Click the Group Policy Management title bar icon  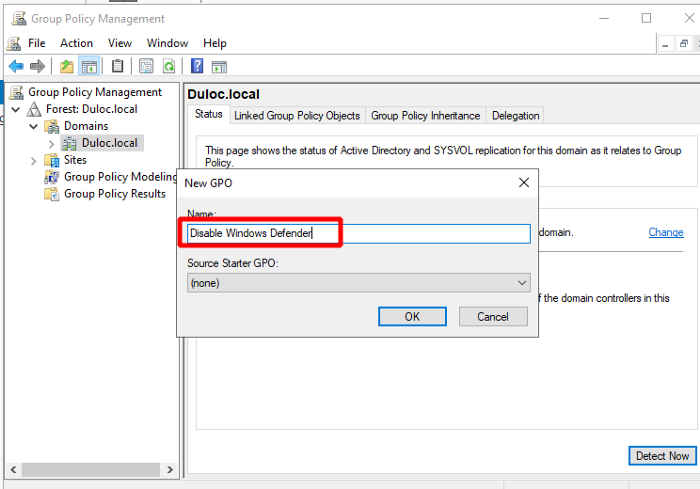[x=19, y=19]
